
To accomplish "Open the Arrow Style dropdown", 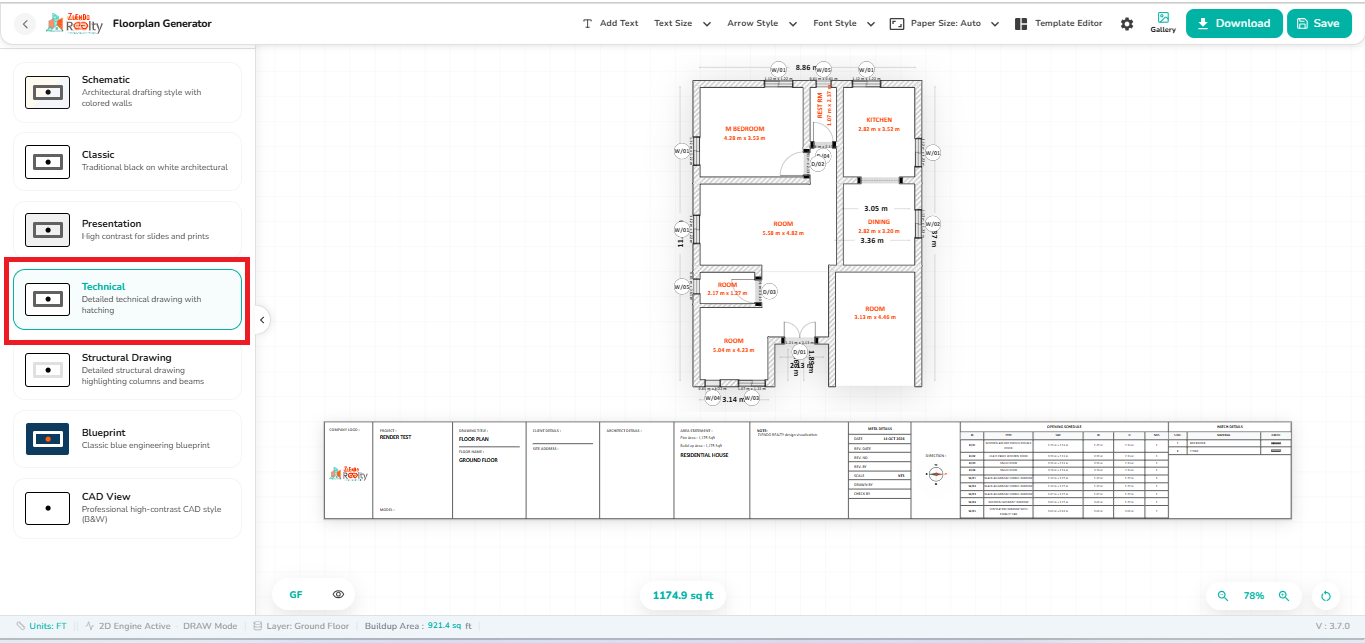I will (x=762, y=23).
